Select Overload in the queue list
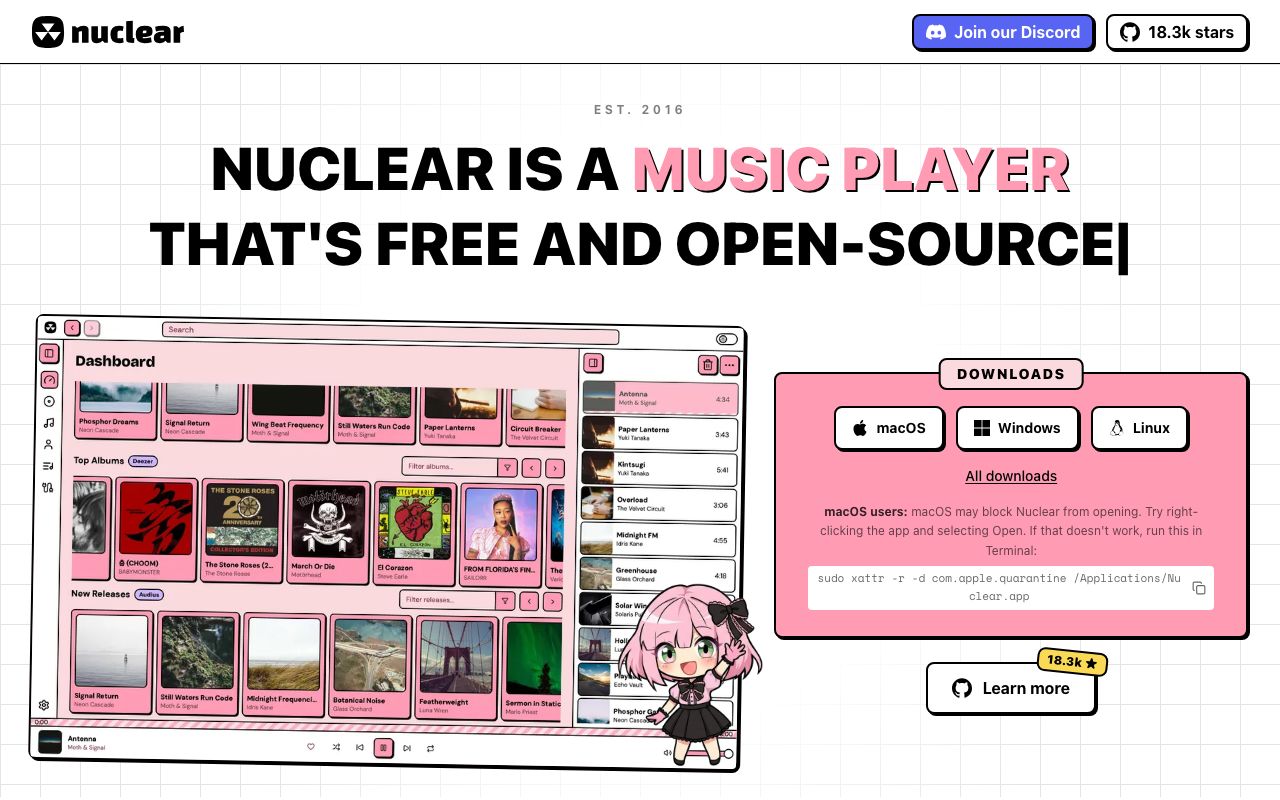The height and width of the screenshot is (800, 1280). 659,504
